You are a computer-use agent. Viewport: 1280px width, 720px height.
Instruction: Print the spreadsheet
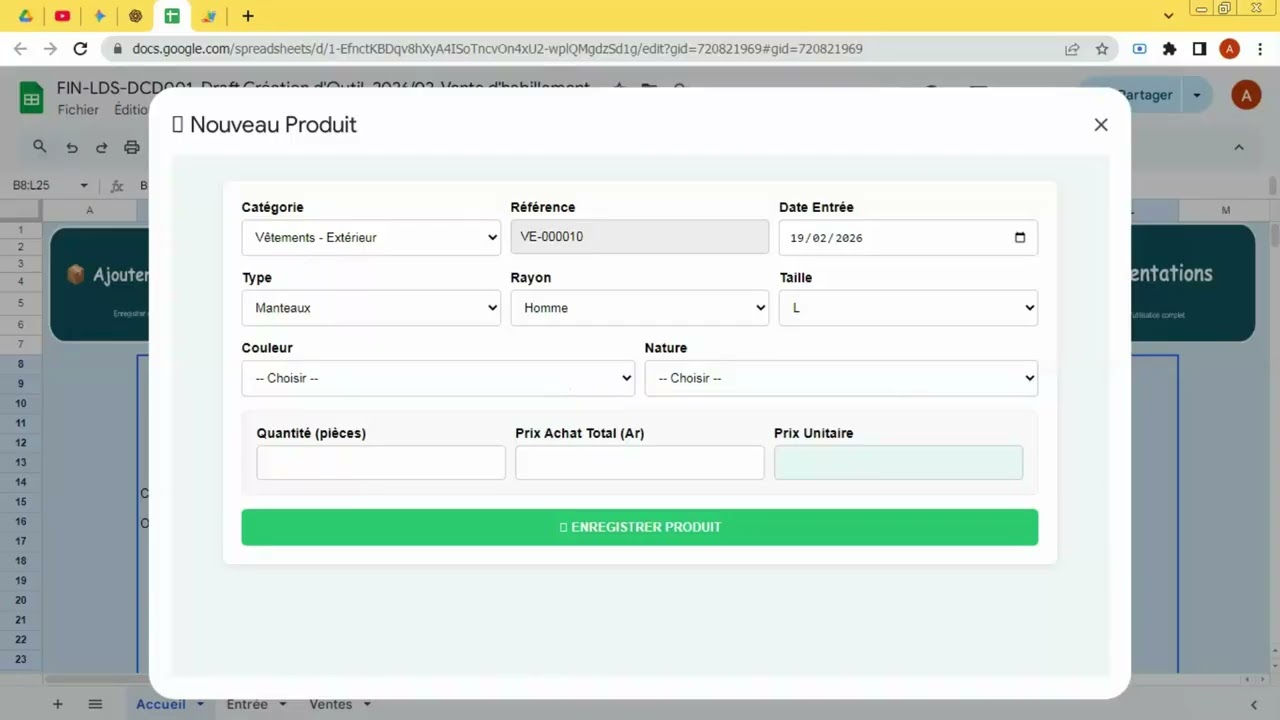click(x=131, y=147)
